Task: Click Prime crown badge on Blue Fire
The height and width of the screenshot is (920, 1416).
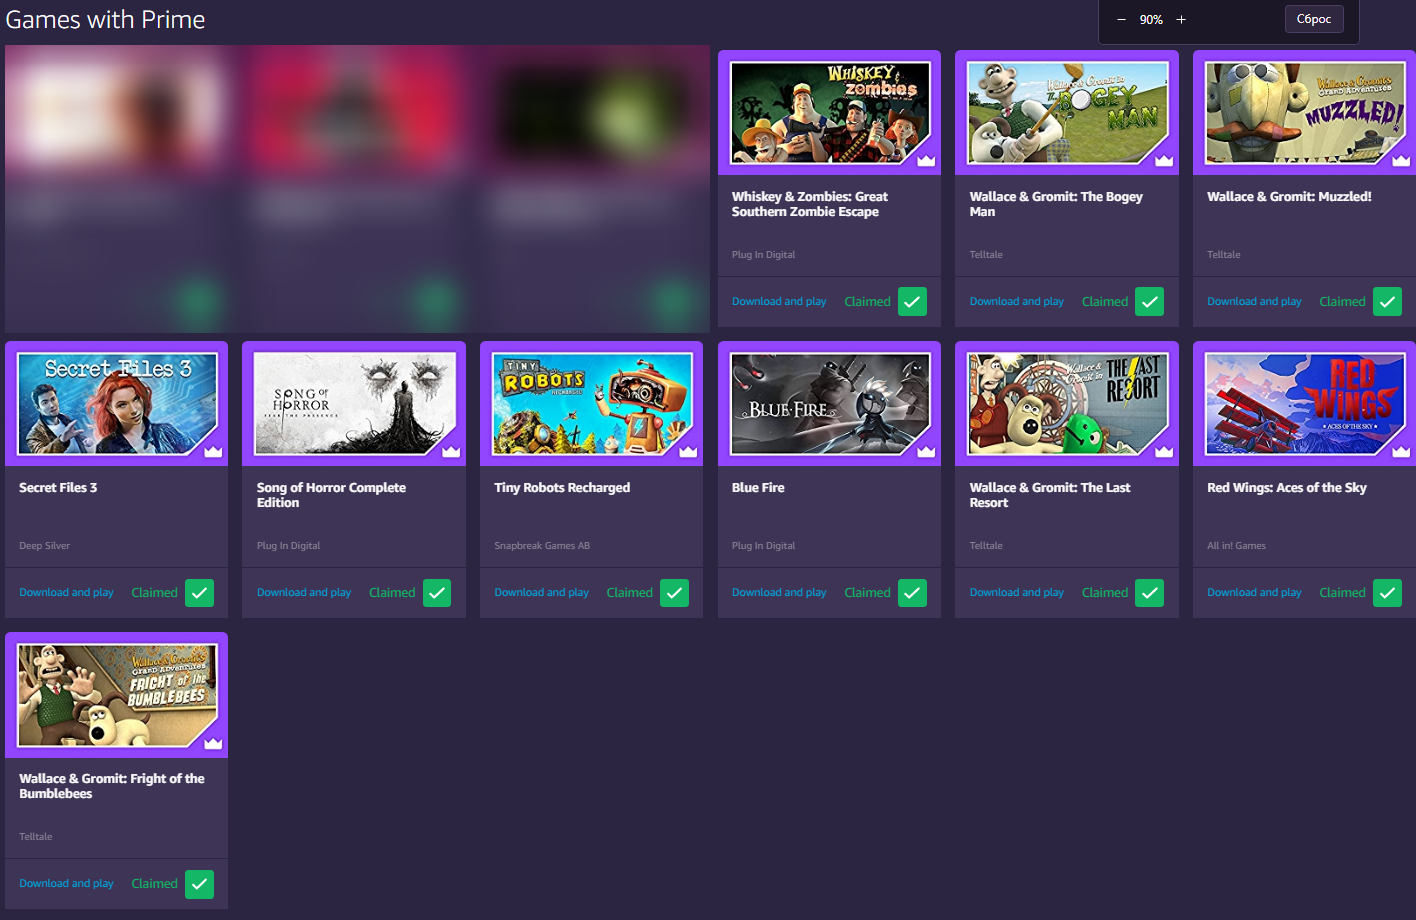Action: pyautogui.click(x=926, y=451)
